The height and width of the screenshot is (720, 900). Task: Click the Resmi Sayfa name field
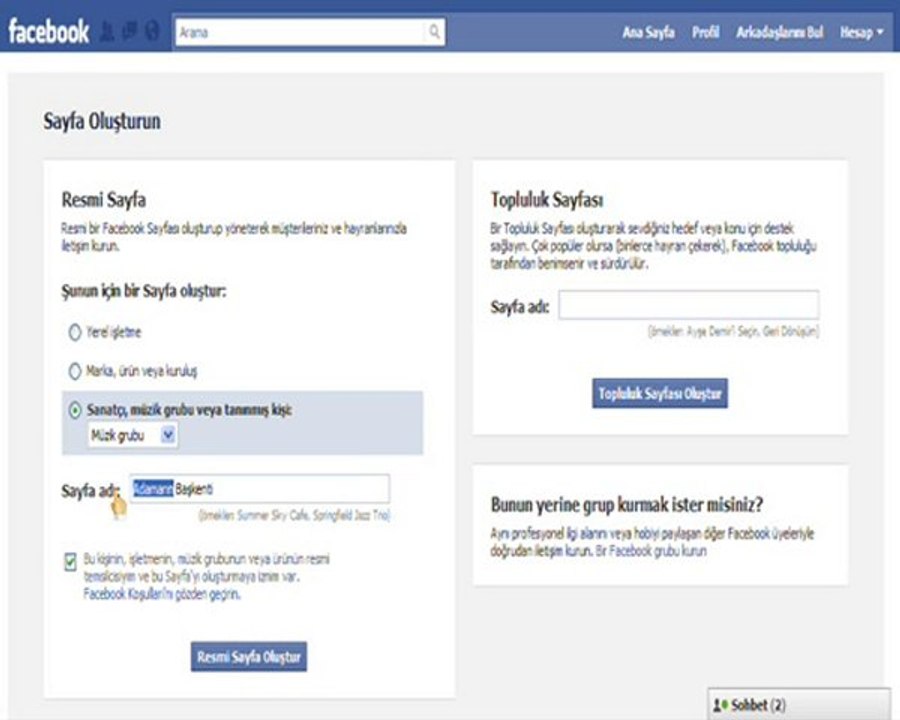[x=259, y=489]
